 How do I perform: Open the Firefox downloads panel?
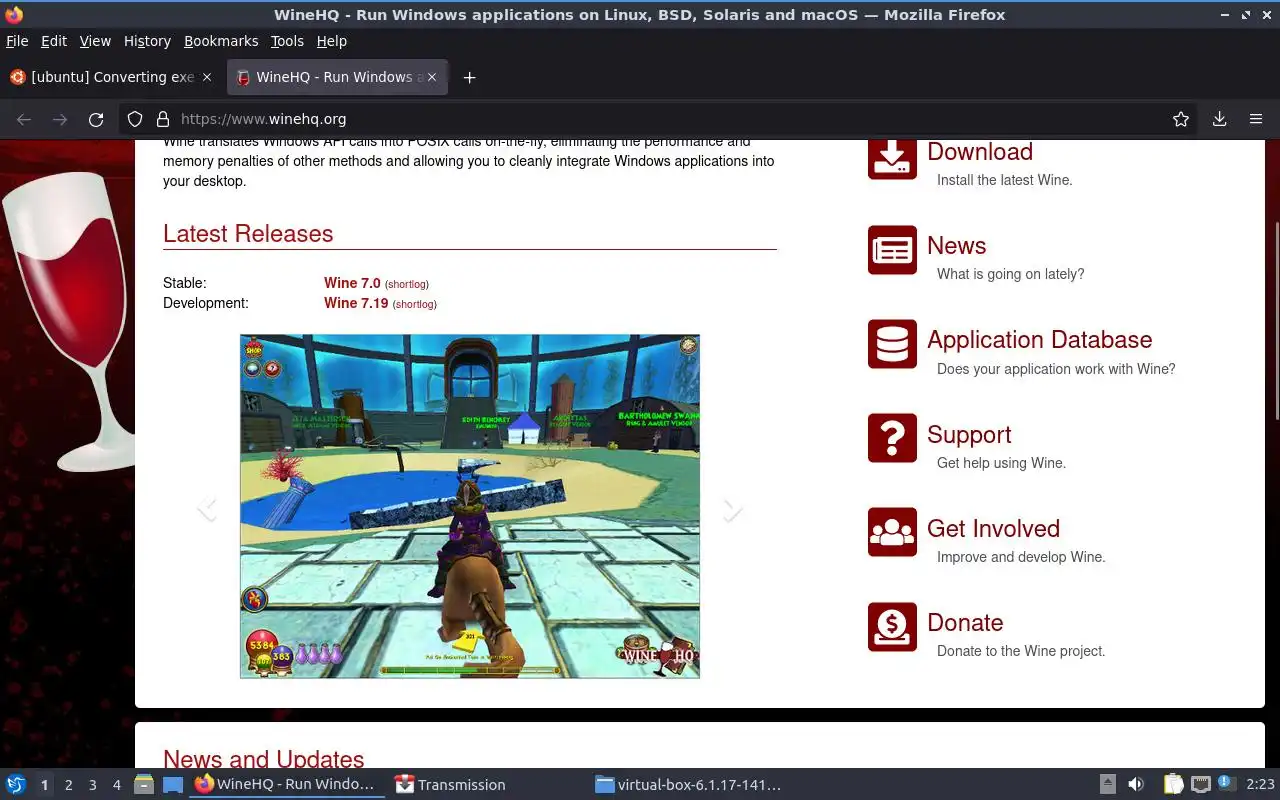pos(1219,119)
